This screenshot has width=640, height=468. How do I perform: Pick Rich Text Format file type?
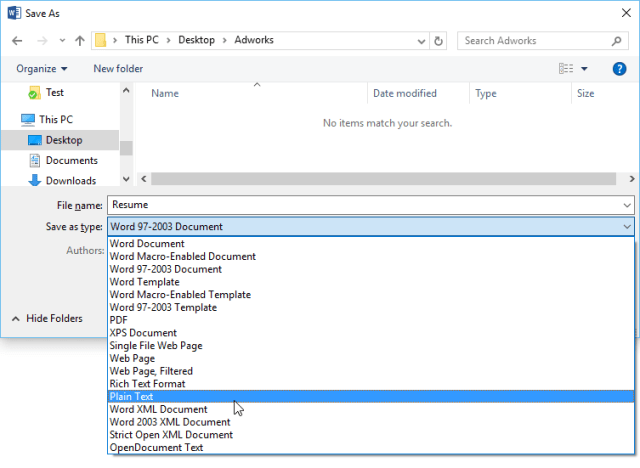(x=147, y=383)
